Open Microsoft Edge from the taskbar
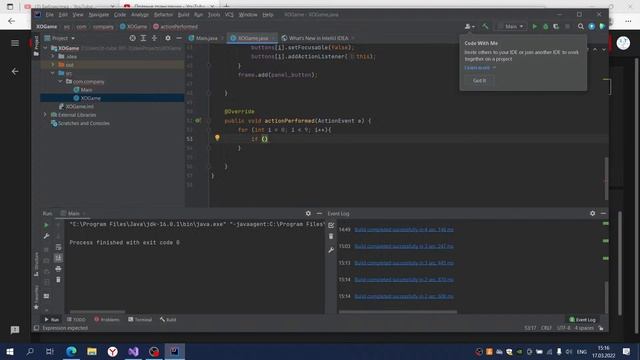Image resolution: width=640 pixels, height=360 pixels. point(71,351)
